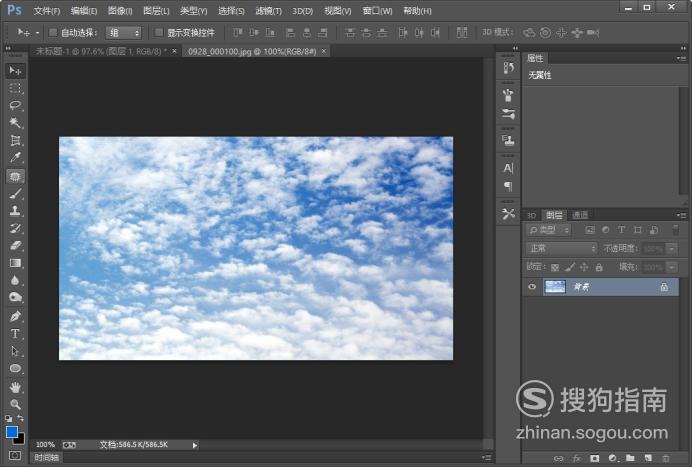Select the Rectangular Marquee tool
Viewport: 692px width, 467px height.
(x=15, y=88)
